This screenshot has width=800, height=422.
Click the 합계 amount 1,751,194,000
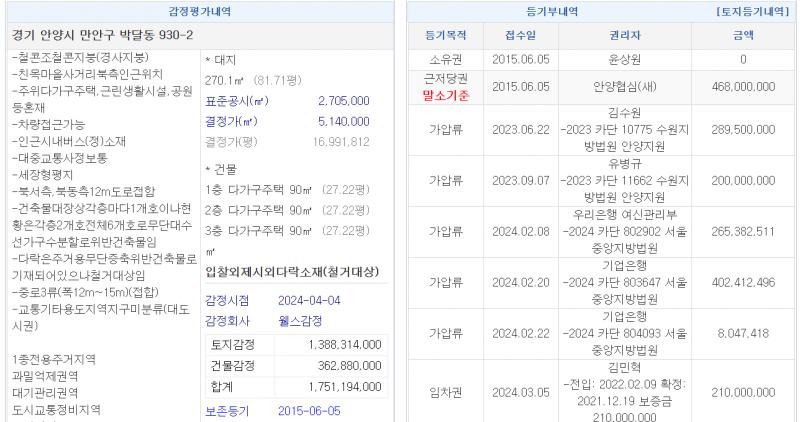[x=336, y=384]
